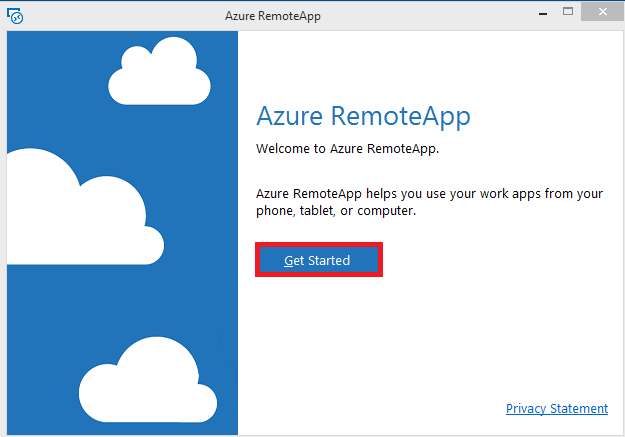Click the Azure RemoteApp title bar icon

pos(13,15)
